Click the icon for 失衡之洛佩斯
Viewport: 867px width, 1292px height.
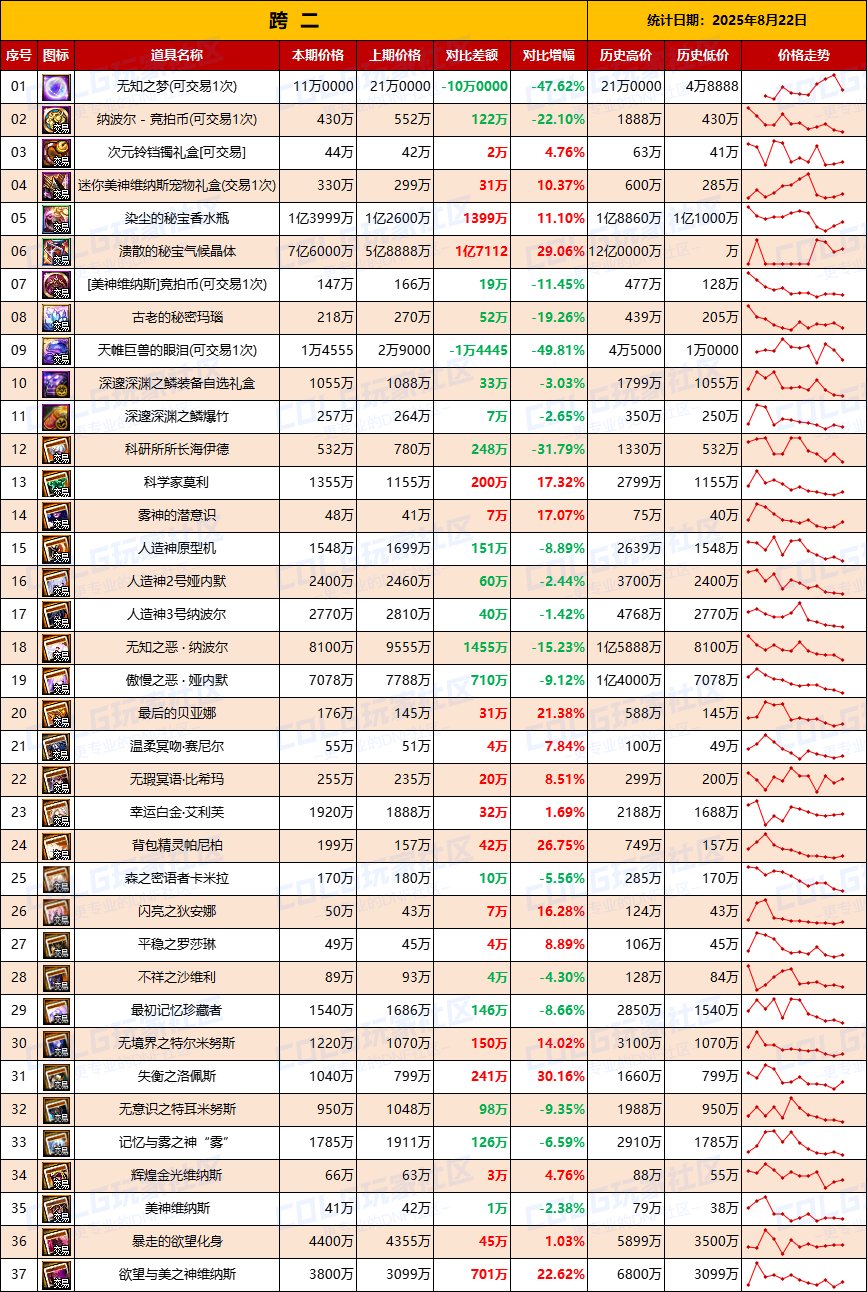[x=56, y=1077]
